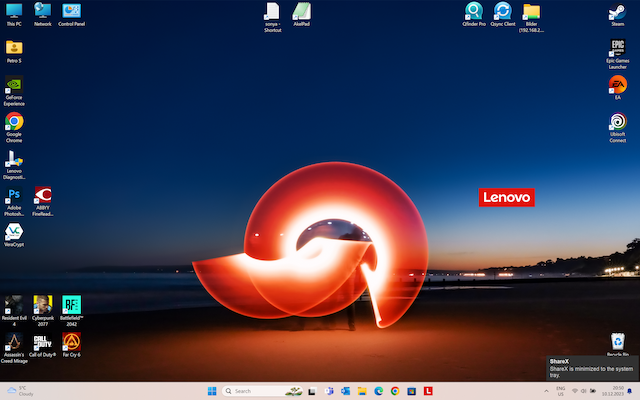Select the Bilder network folder shortcut
Viewport: 640px width, 400px height.
531,12
